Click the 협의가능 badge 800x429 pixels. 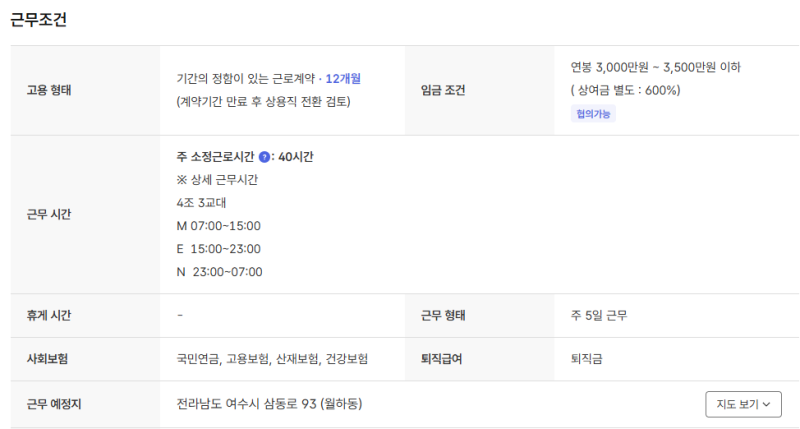pos(593,114)
